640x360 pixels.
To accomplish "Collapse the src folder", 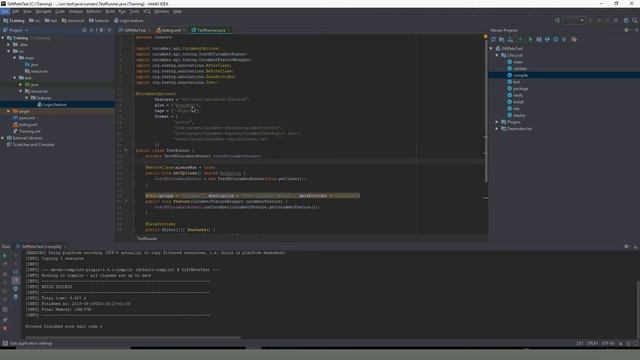I will pyautogui.click(x=9, y=51).
